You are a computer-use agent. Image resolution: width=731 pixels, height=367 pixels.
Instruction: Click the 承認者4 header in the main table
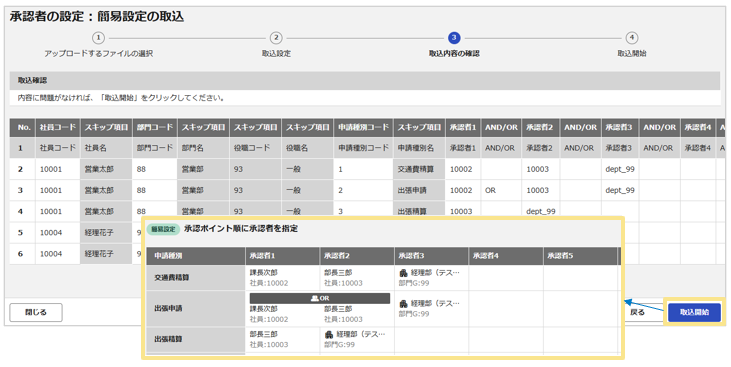pos(698,127)
